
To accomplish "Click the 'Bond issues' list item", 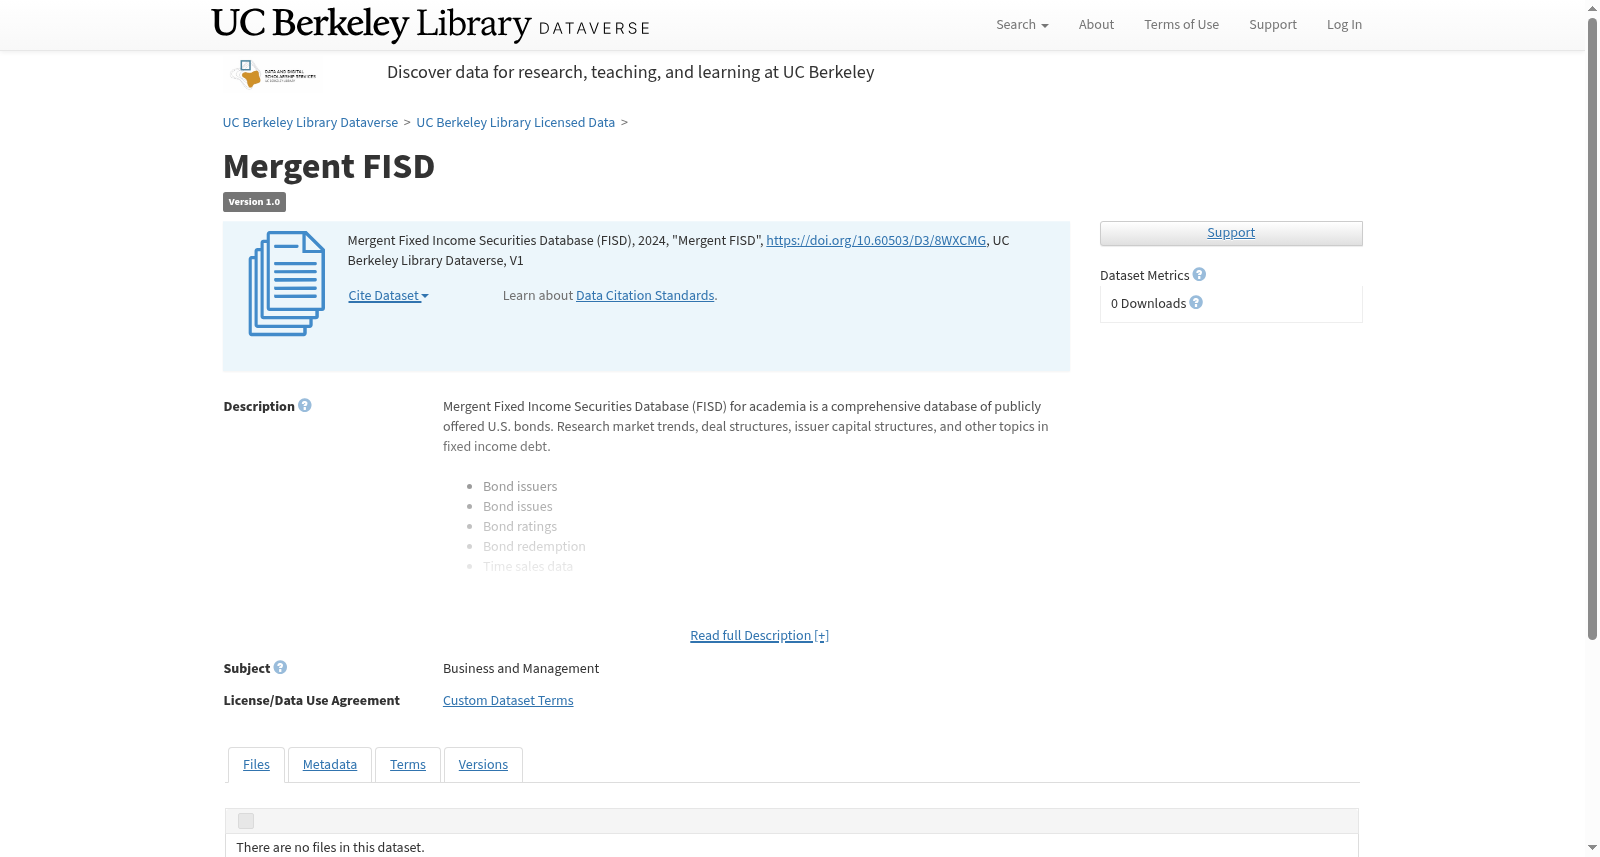I will pyautogui.click(x=518, y=507).
